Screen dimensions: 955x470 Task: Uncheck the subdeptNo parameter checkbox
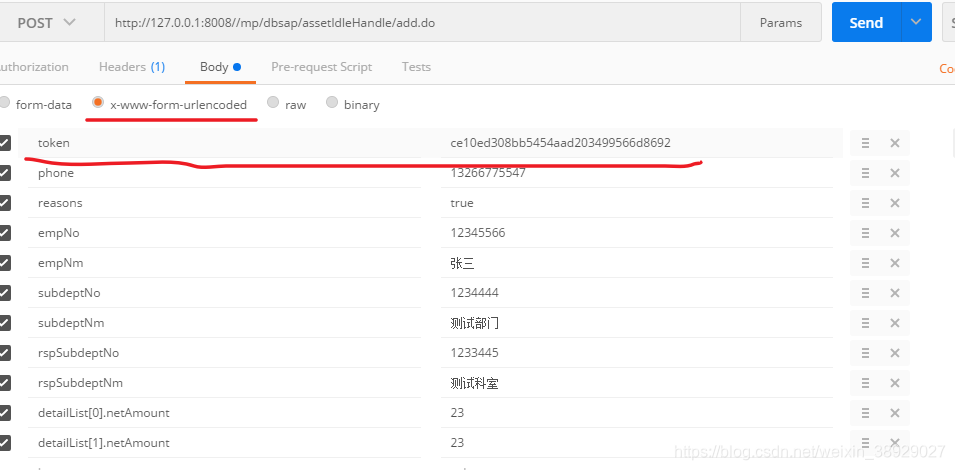[x=4, y=293]
